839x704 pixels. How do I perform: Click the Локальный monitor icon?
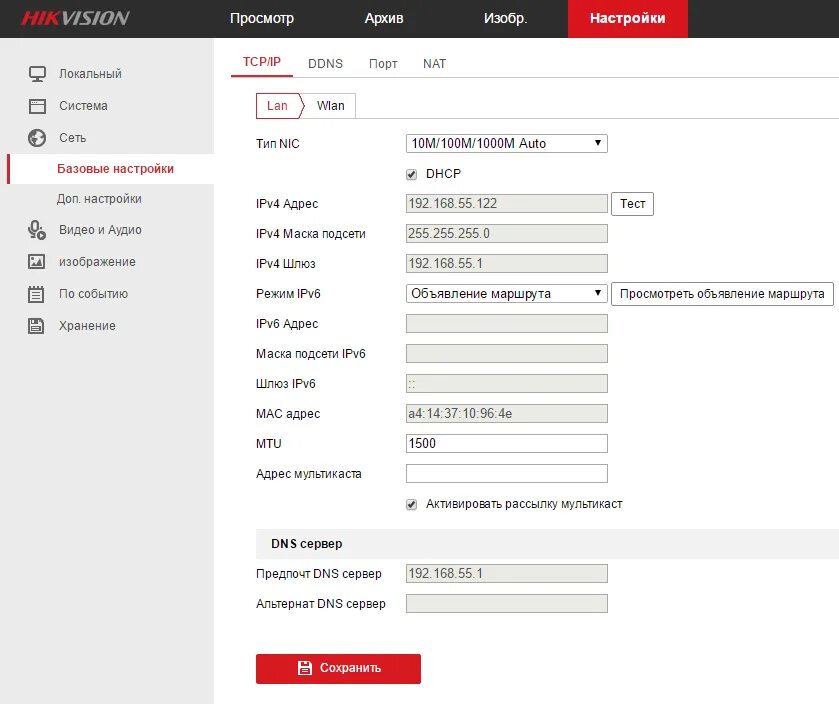tap(37, 74)
